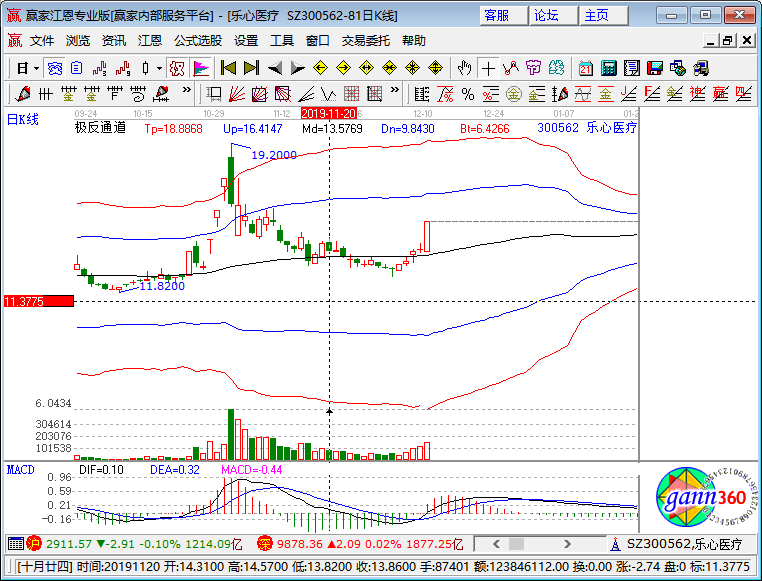Click the purple 节 icon
Image resolution: width=762 pixels, height=581 pixels.
click(x=534, y=68)
